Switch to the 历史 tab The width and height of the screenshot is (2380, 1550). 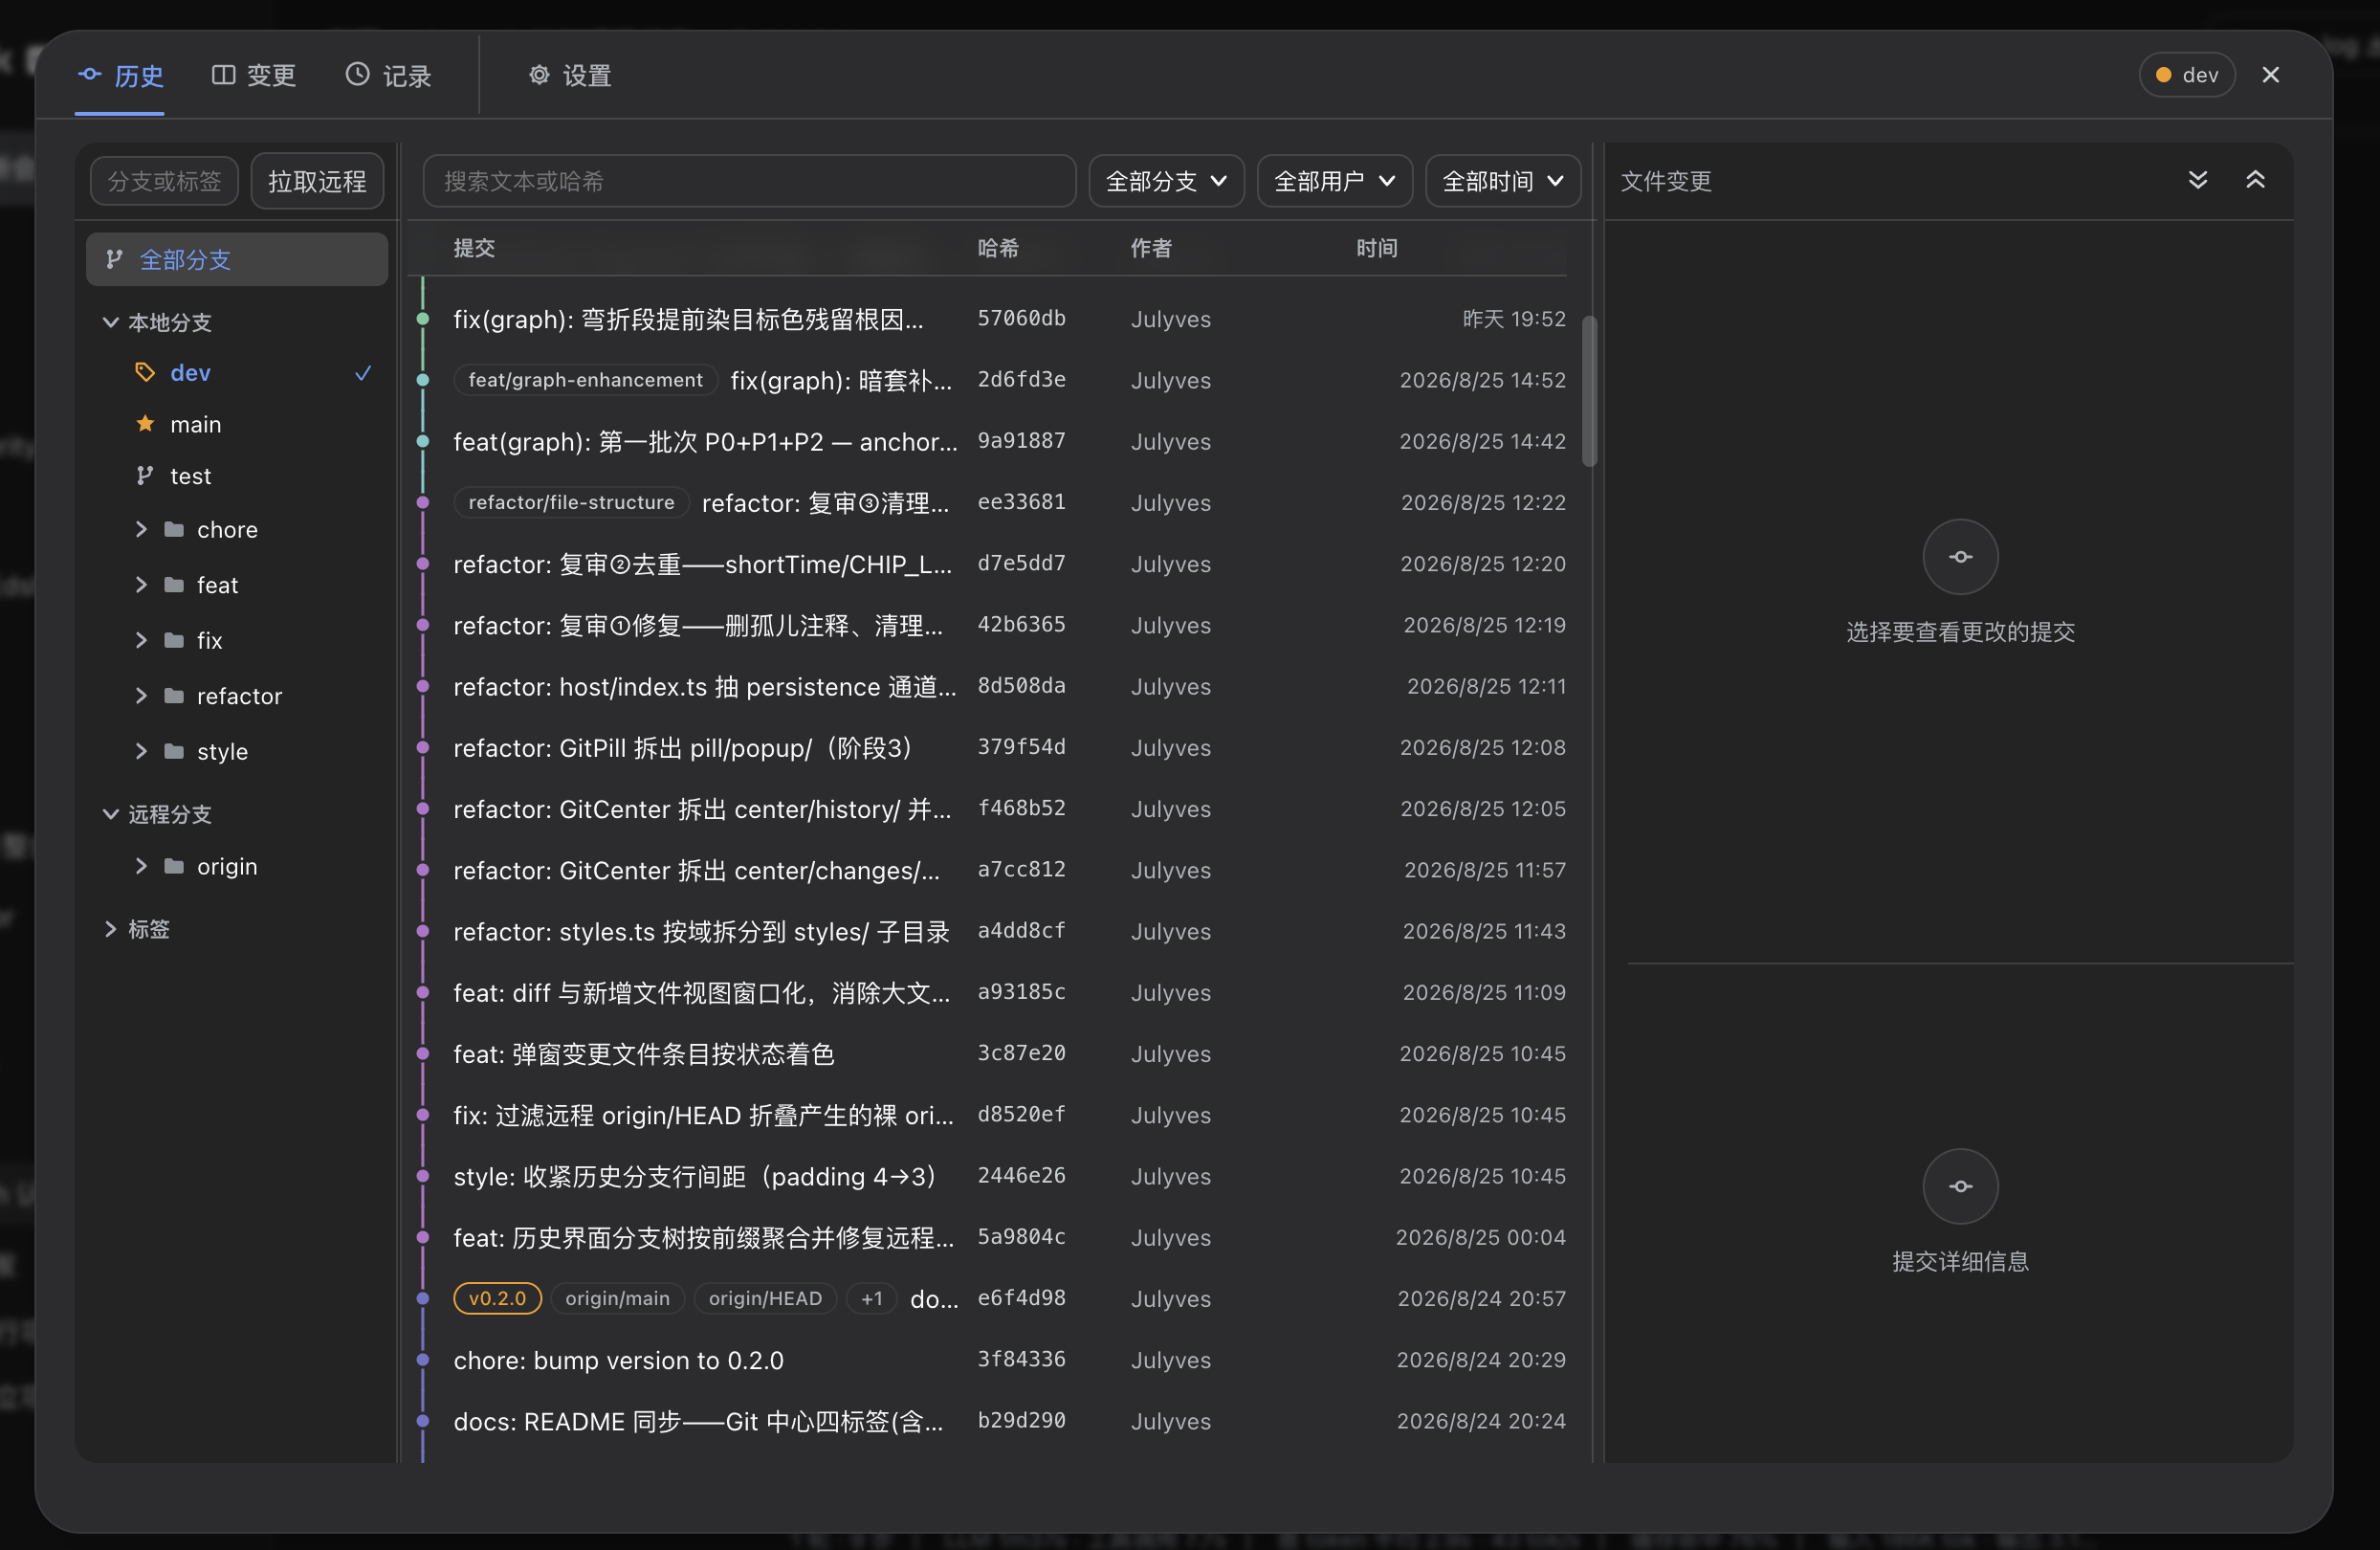point(120,75)
